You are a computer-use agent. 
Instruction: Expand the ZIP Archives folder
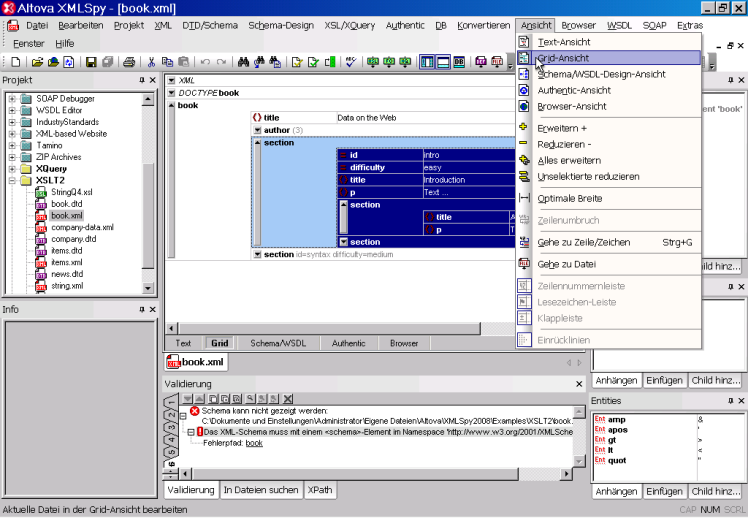[x=12, y=157]
